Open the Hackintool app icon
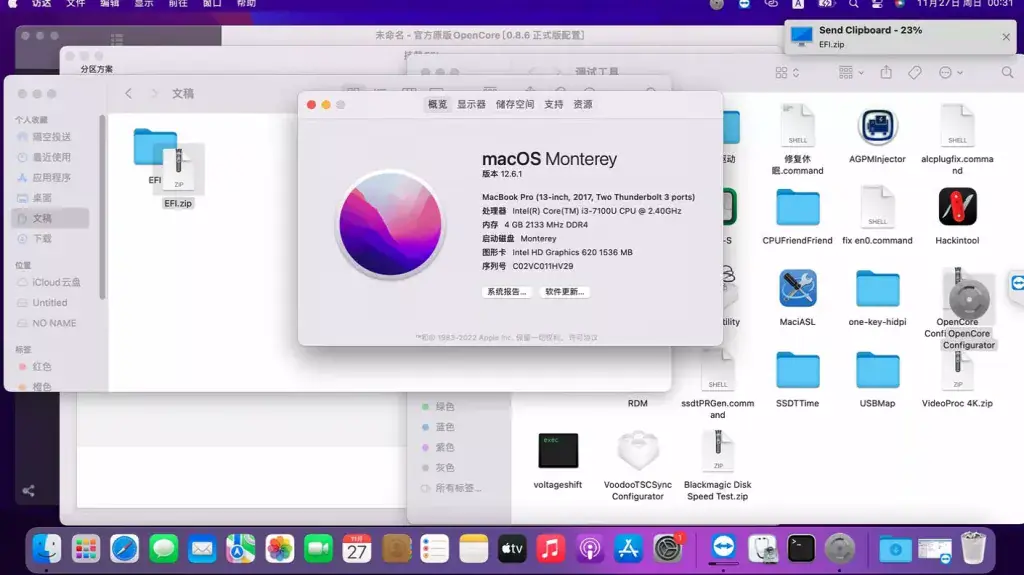This screenshot has width=1024, height=575. click(x=957, y=207)
